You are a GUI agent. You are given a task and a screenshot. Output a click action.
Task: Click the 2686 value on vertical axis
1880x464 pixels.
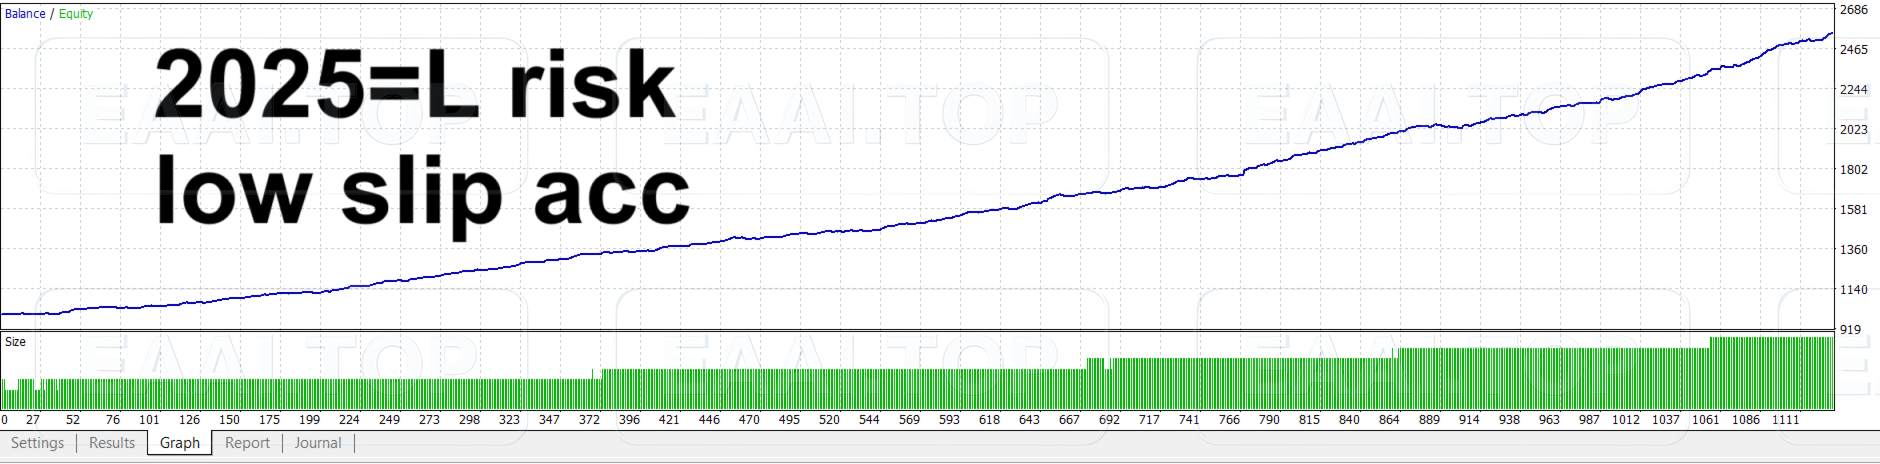[x=1853, y=10]
